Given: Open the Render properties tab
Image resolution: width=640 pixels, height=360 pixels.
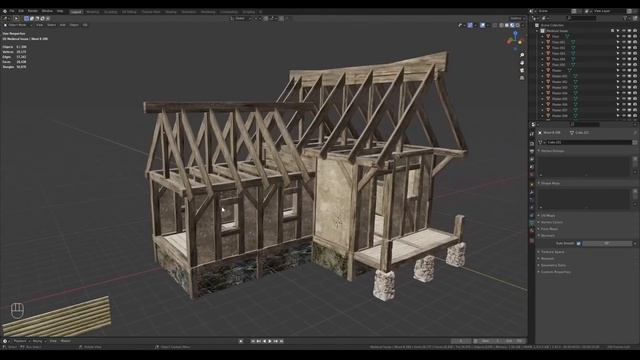Looking at the screenshot, I should (531, 143).
